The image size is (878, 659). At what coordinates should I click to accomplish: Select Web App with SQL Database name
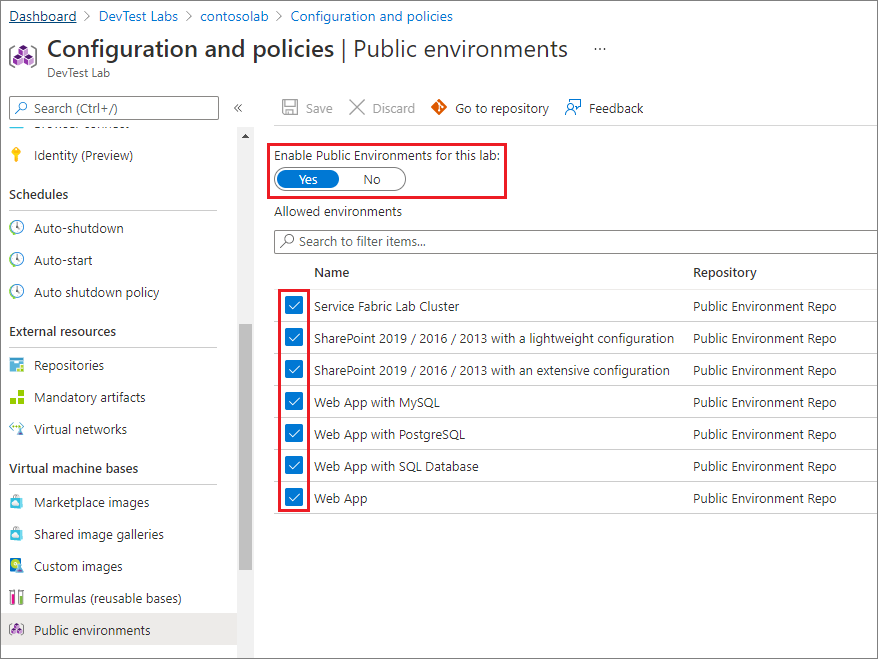[x=396, y=466]
